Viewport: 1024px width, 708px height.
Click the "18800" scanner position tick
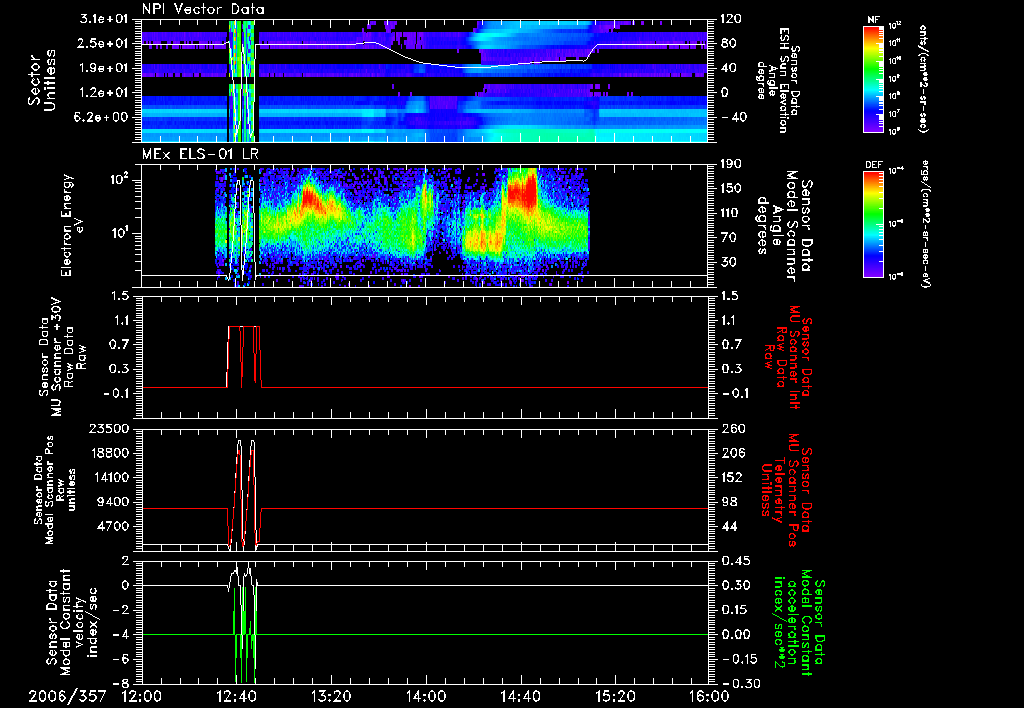click(111, 453)
